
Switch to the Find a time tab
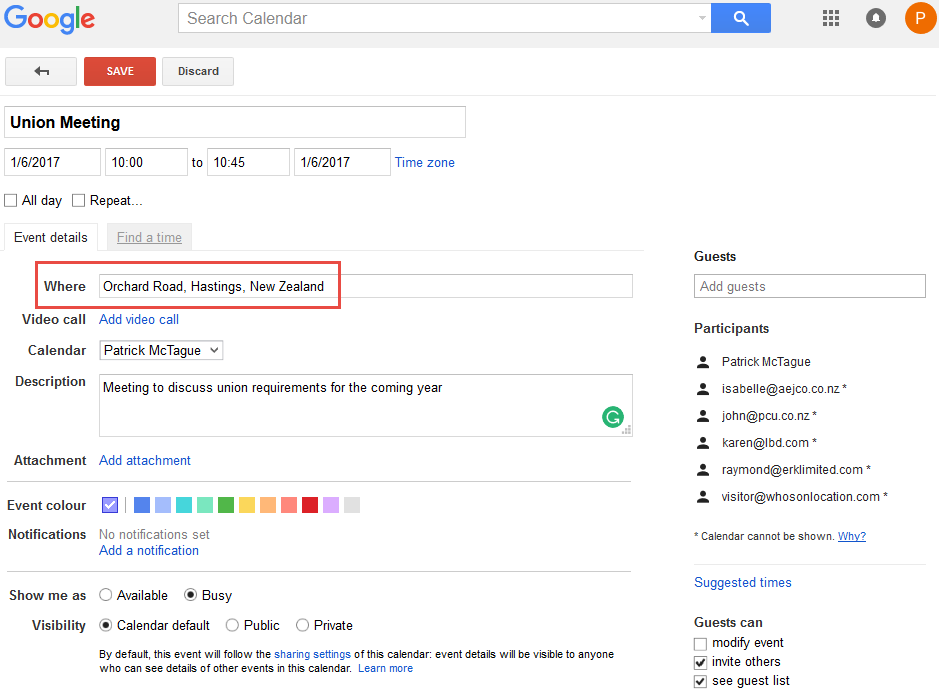[149, 237]
